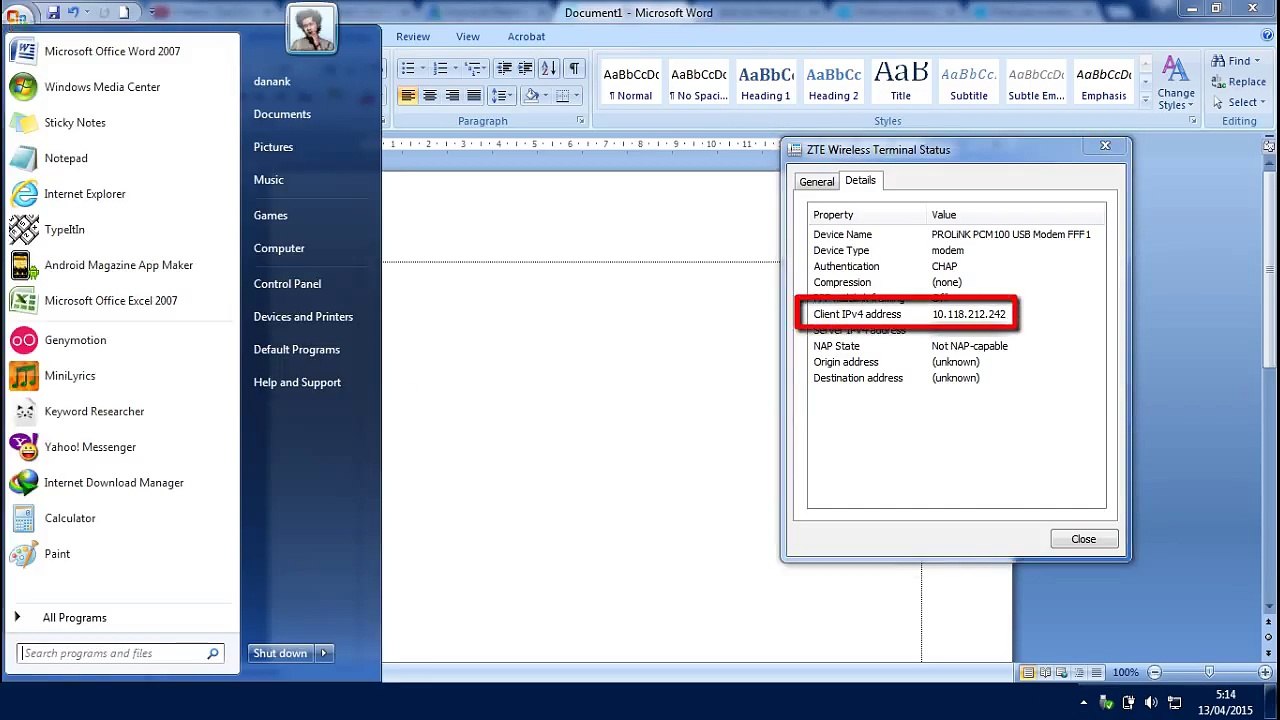Apply Title style from gallery
This screenshot has width=1280, height=720.
pos(901,83)
